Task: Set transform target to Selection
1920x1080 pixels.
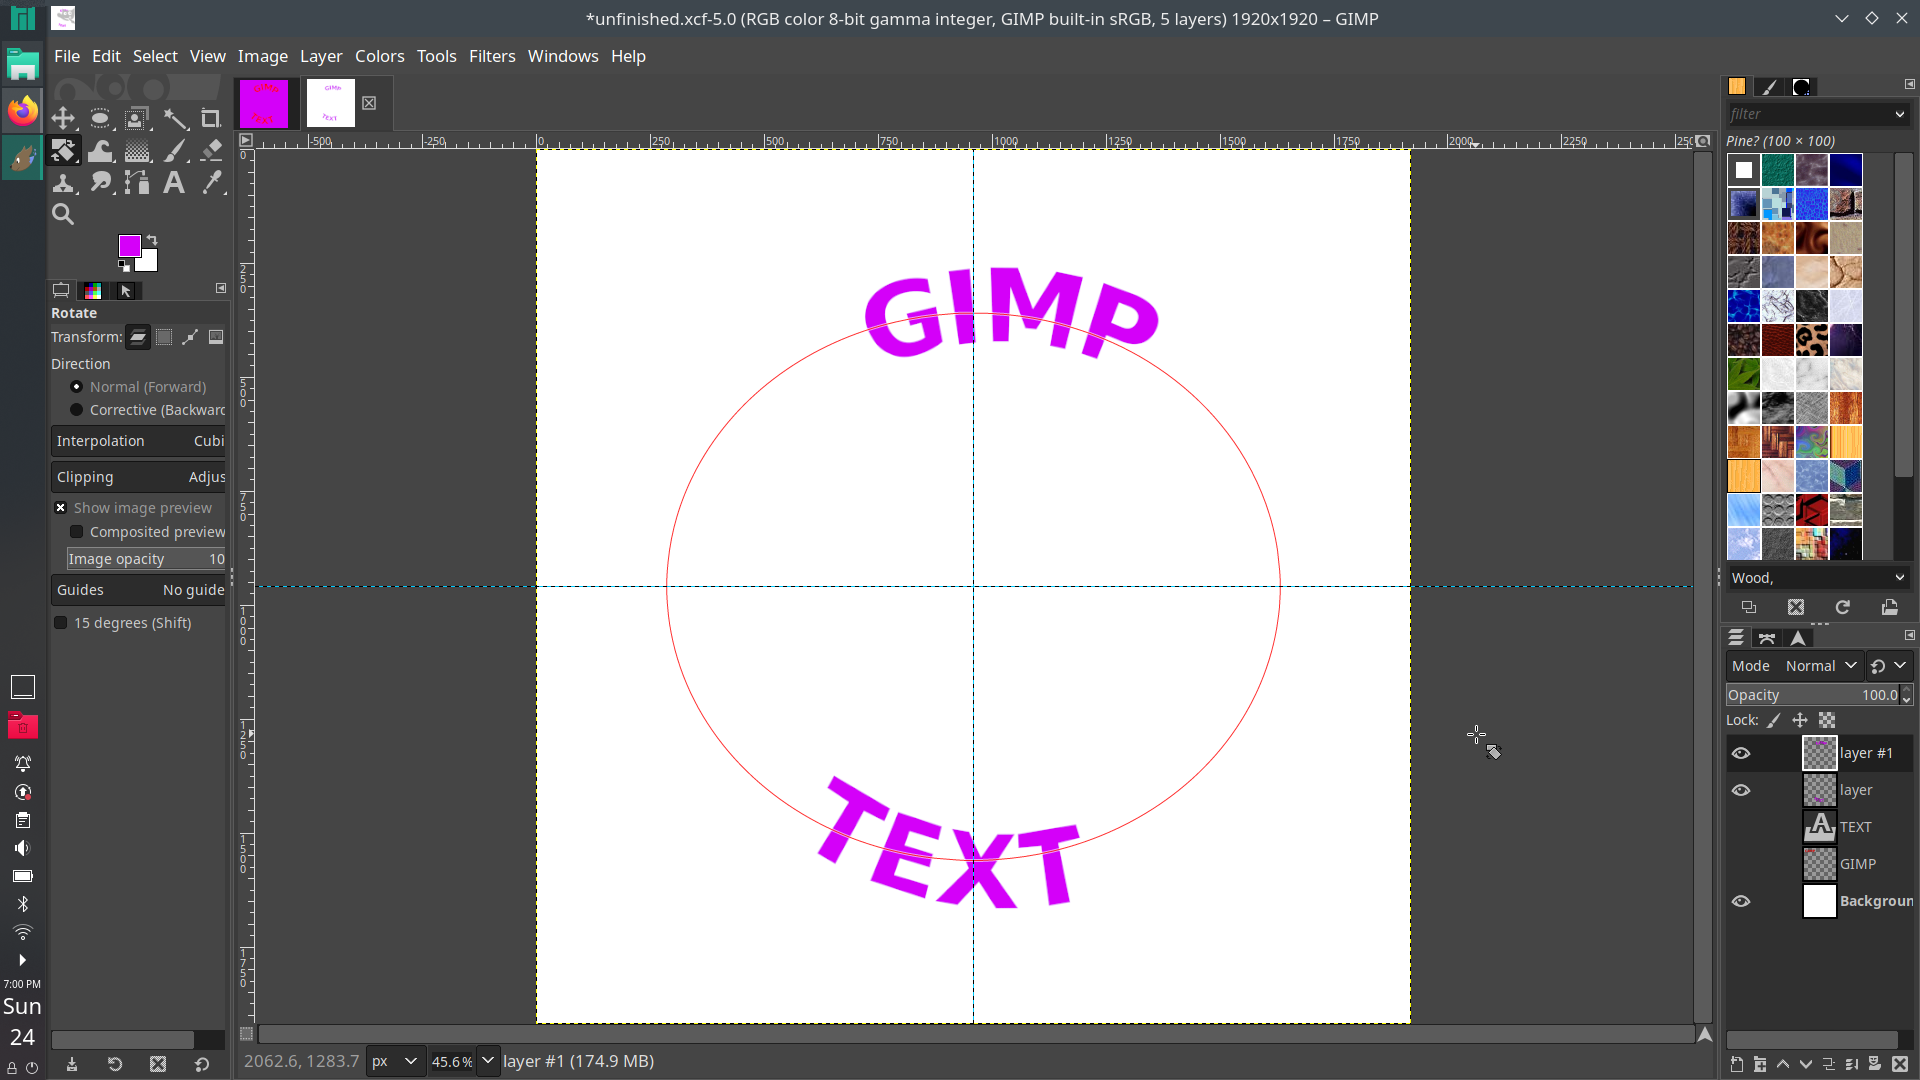Action: (164, 338)
